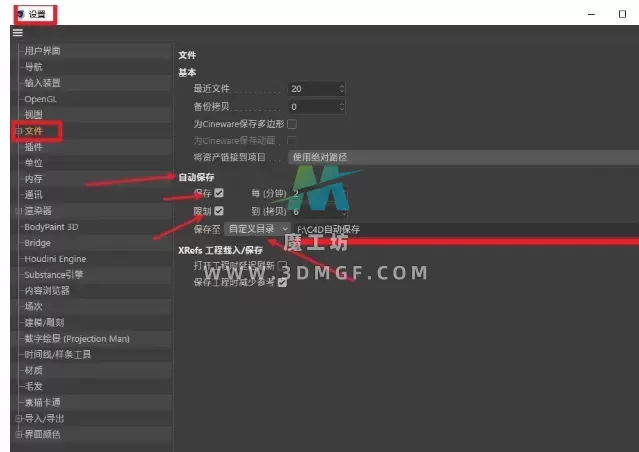639x452 pixels.
Task: Select 单位 settings
Action: click(x=33, y=163)
